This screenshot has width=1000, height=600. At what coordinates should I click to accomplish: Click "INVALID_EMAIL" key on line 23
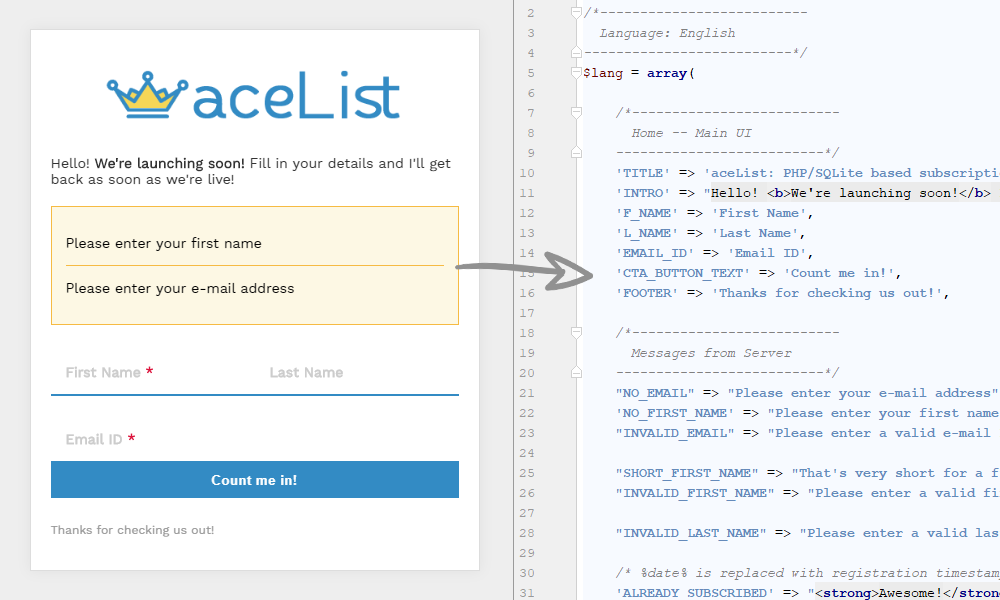point(675,433)
